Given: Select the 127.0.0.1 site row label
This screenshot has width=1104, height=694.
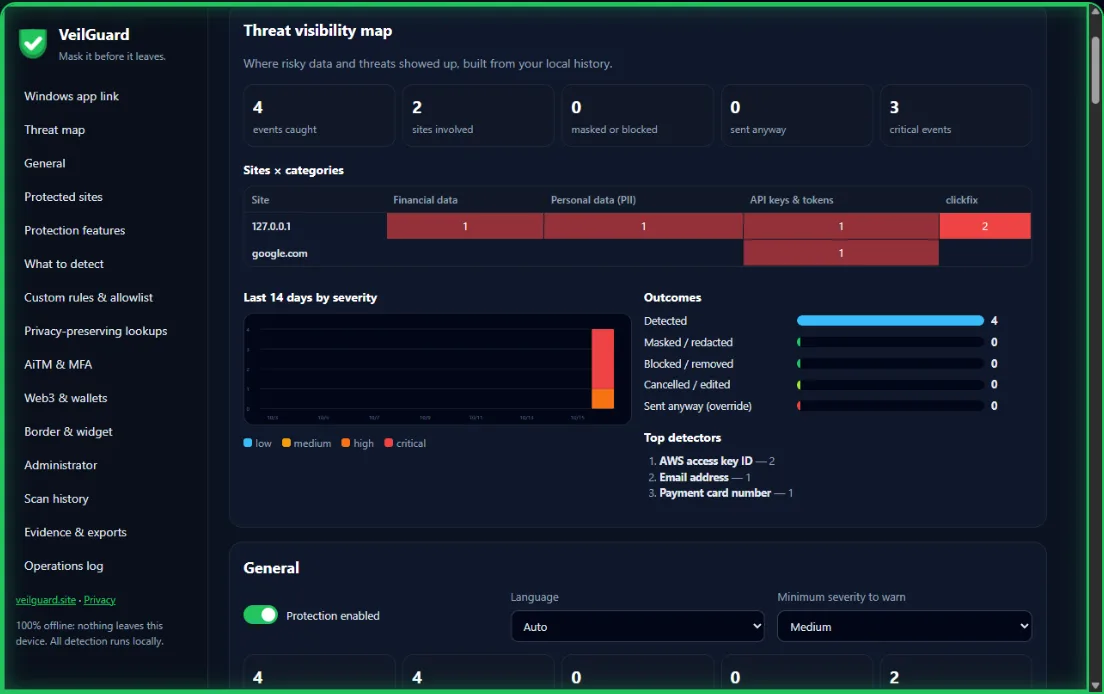Looking at the screenshot, I should 271,227.
